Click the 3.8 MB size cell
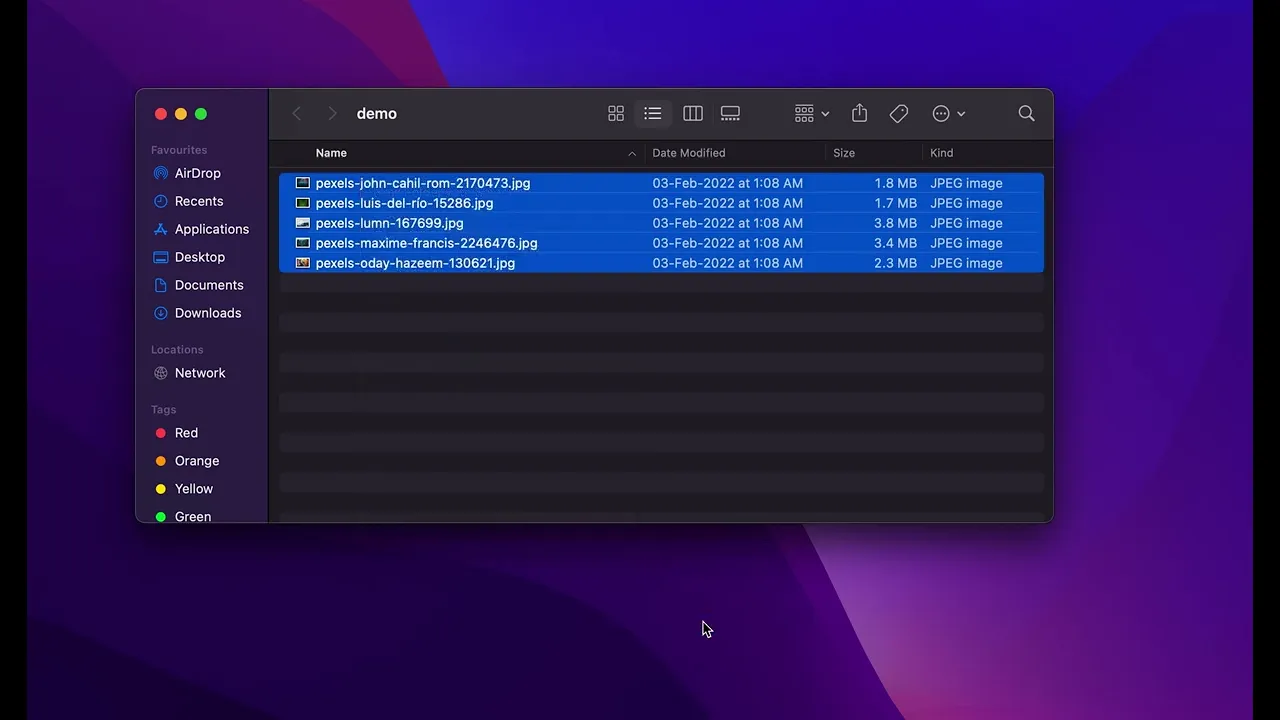 point(895,223)
